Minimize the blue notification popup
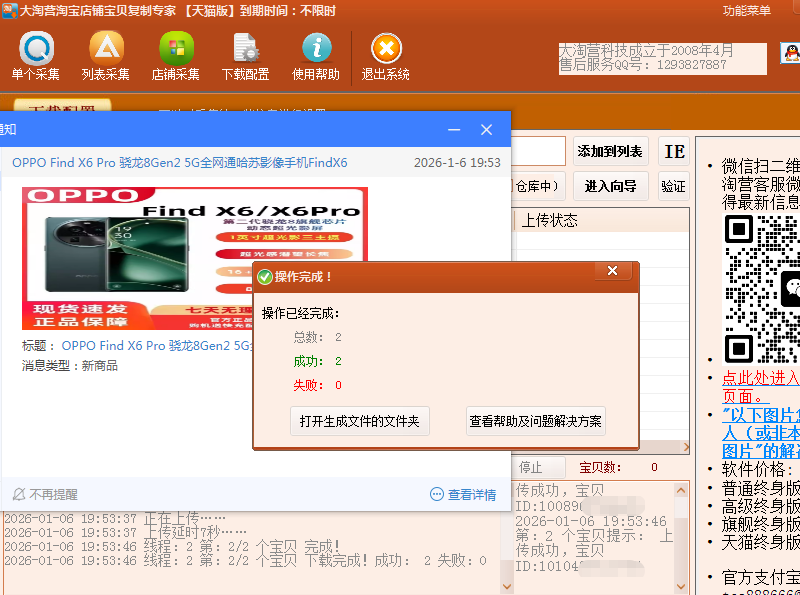The height and width of the screenshot is (595, 800). point(454,130)
